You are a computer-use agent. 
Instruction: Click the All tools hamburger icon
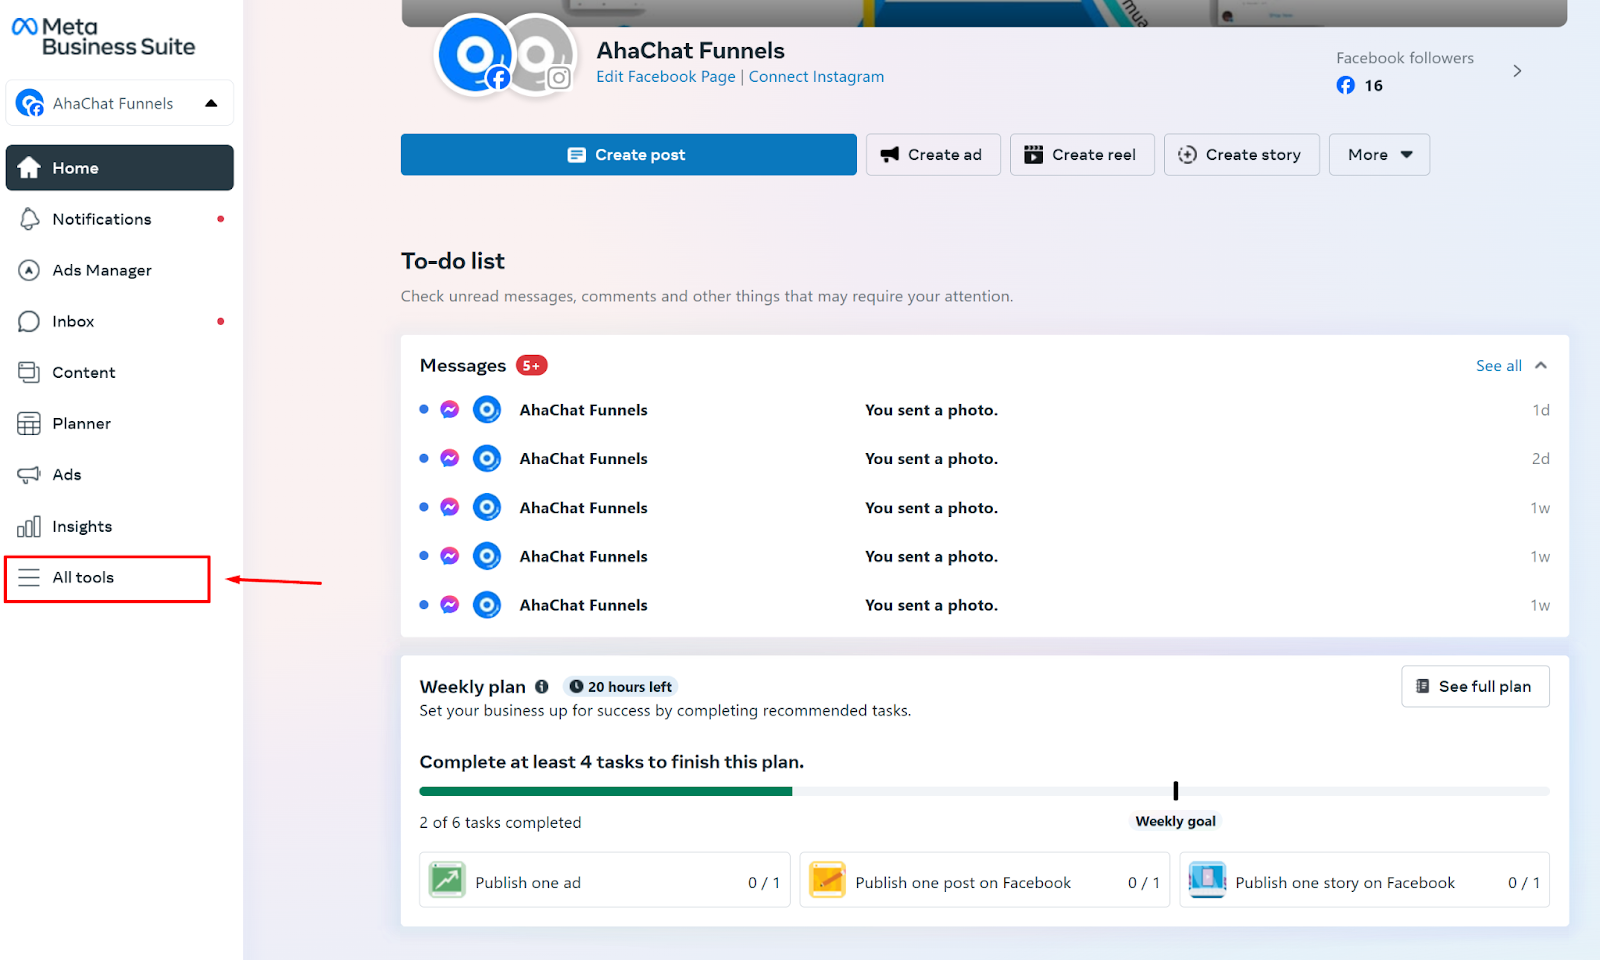[x=29, y=578]
